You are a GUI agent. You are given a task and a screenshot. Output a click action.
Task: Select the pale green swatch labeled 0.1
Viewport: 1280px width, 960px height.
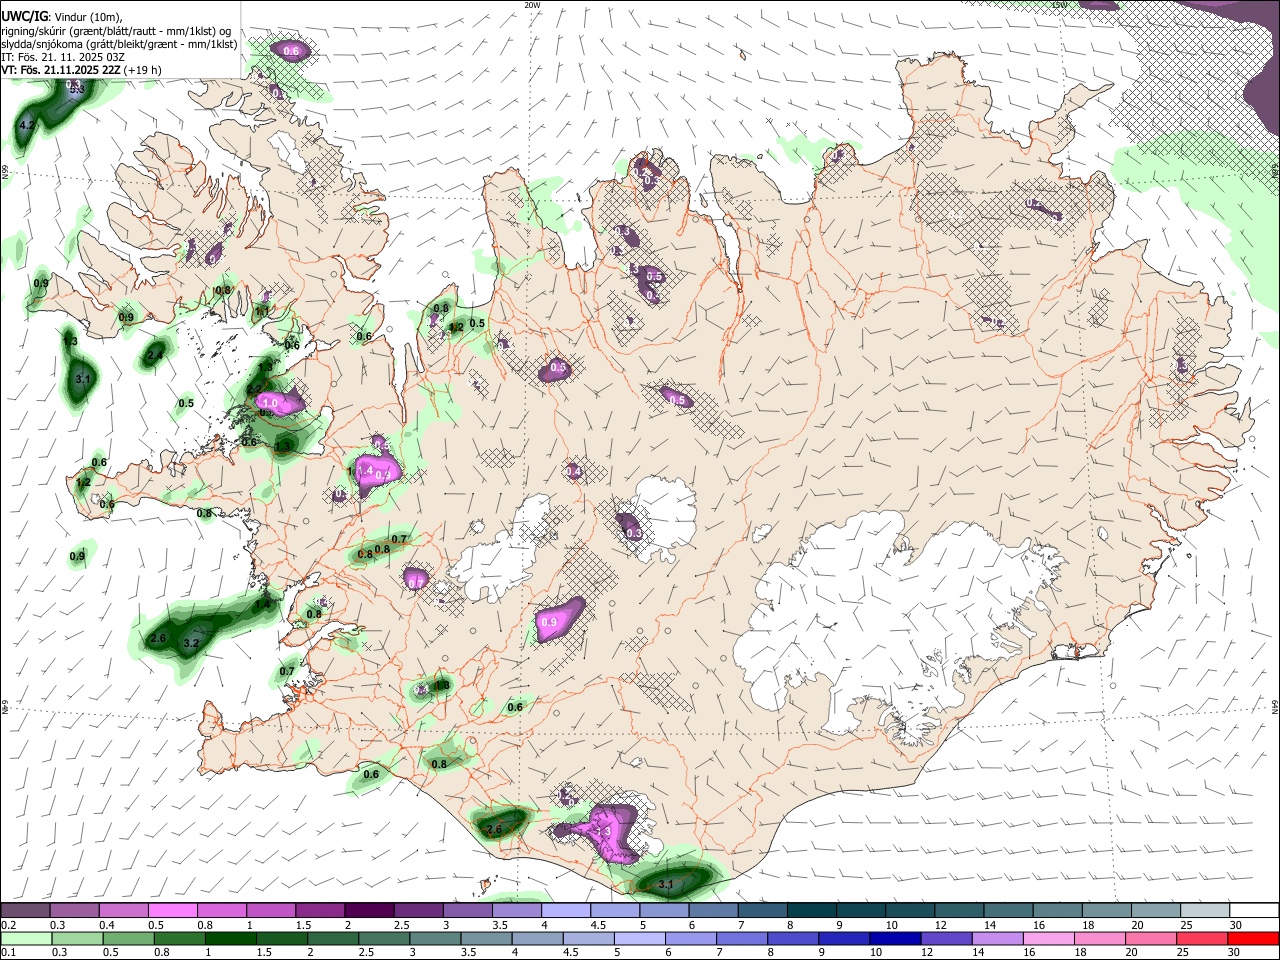coord(25,938)
